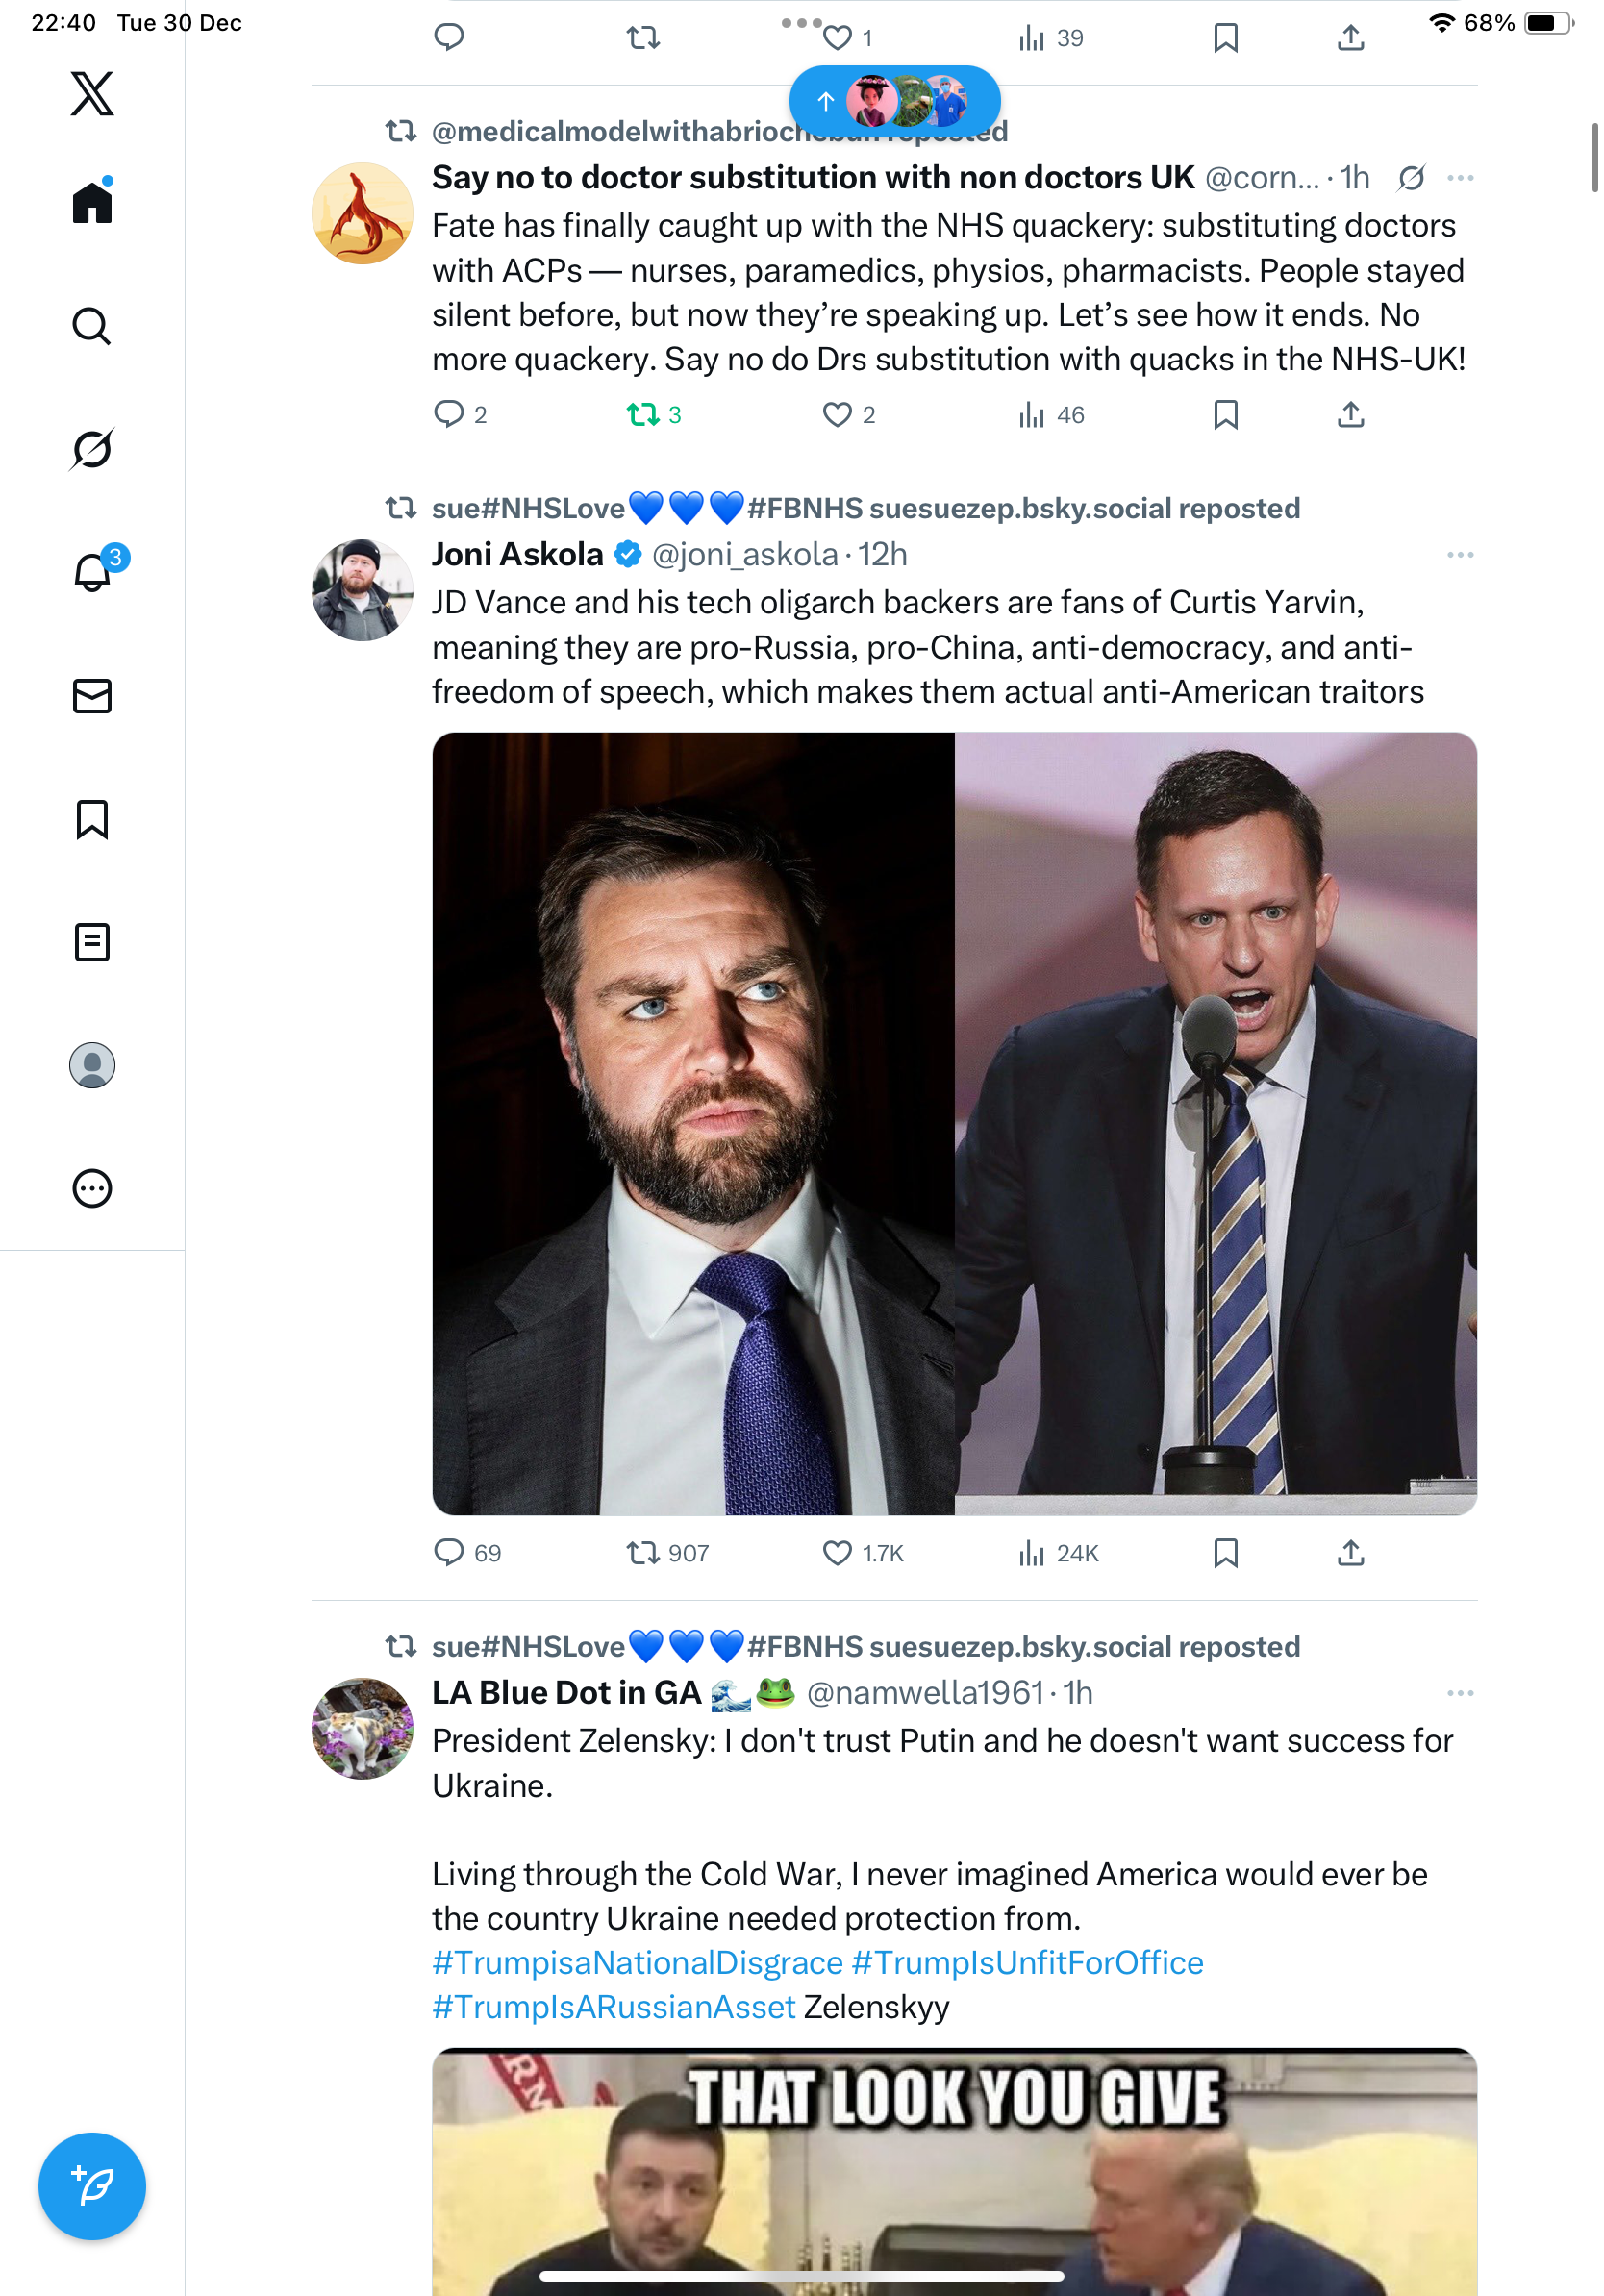
Task: Like the Joni Askola post
Action: (837, 1553)
